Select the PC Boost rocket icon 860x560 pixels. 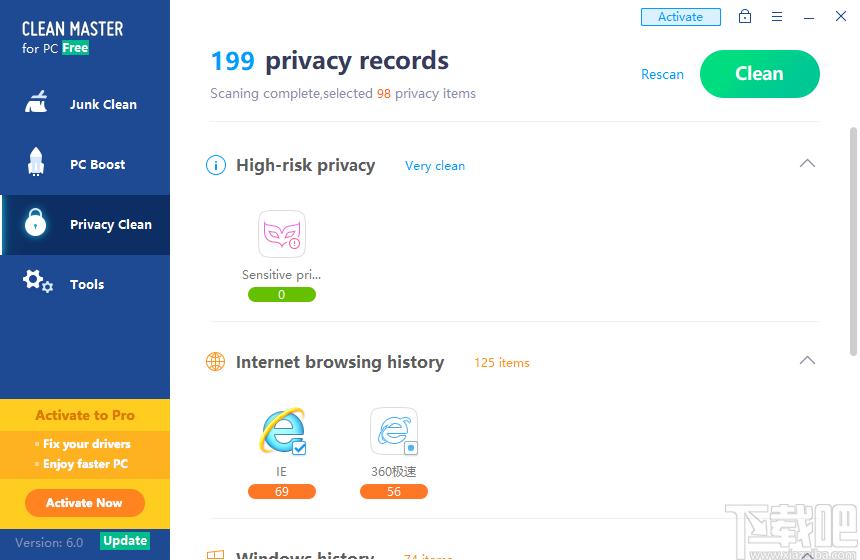pos(36,162)
